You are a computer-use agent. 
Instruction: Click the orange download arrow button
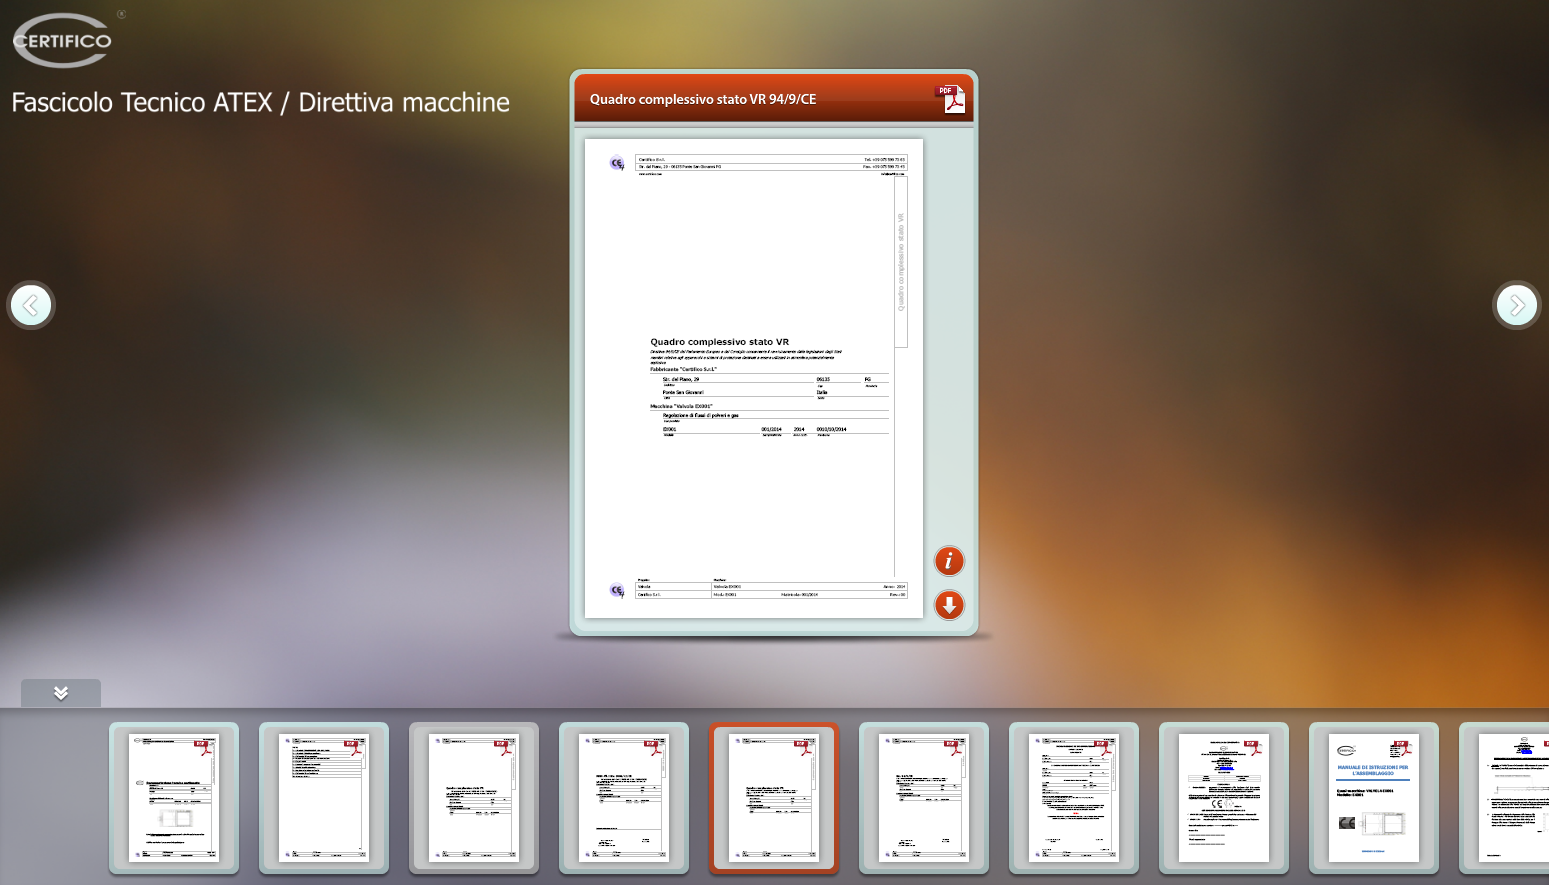[x=949, y=605]
